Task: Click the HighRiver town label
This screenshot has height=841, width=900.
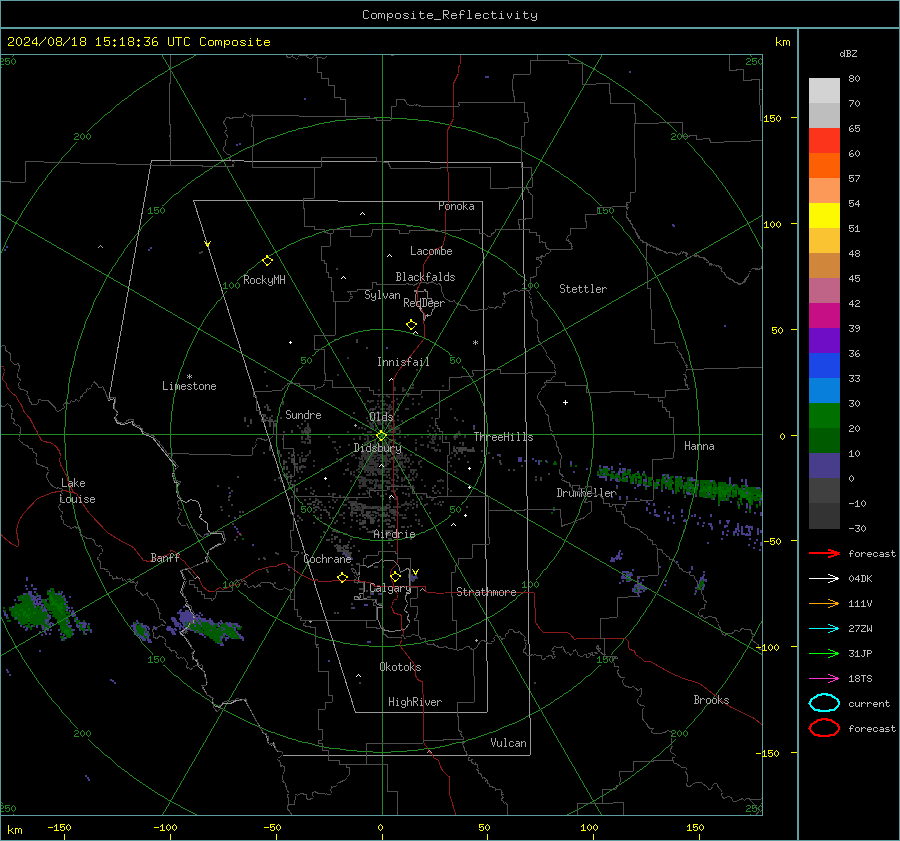Action: (x=414, y=702)
